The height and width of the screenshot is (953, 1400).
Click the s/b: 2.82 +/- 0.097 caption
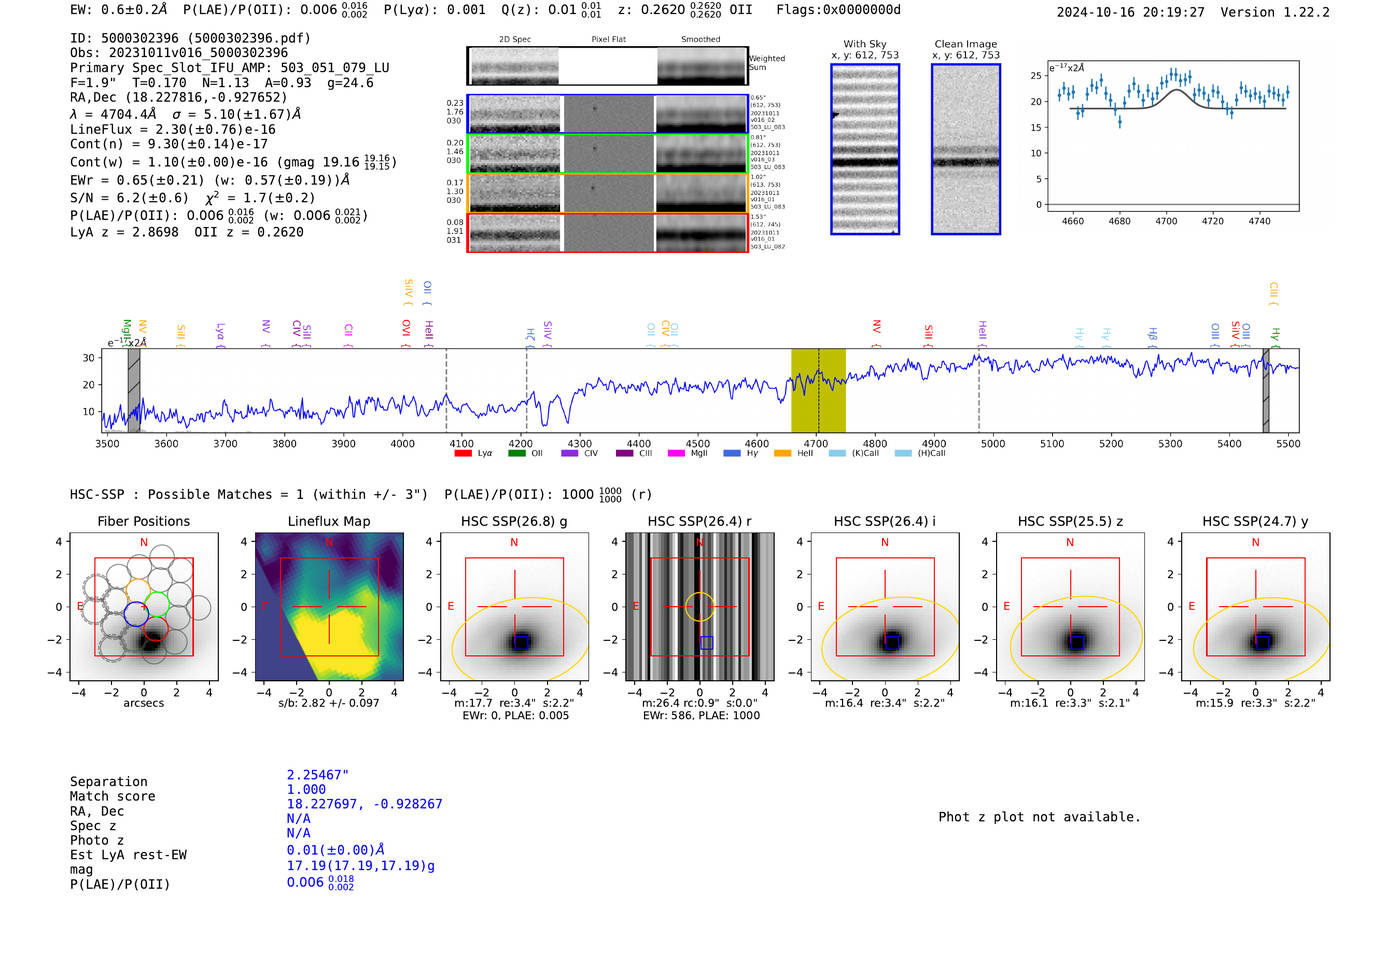click(329, 703)
